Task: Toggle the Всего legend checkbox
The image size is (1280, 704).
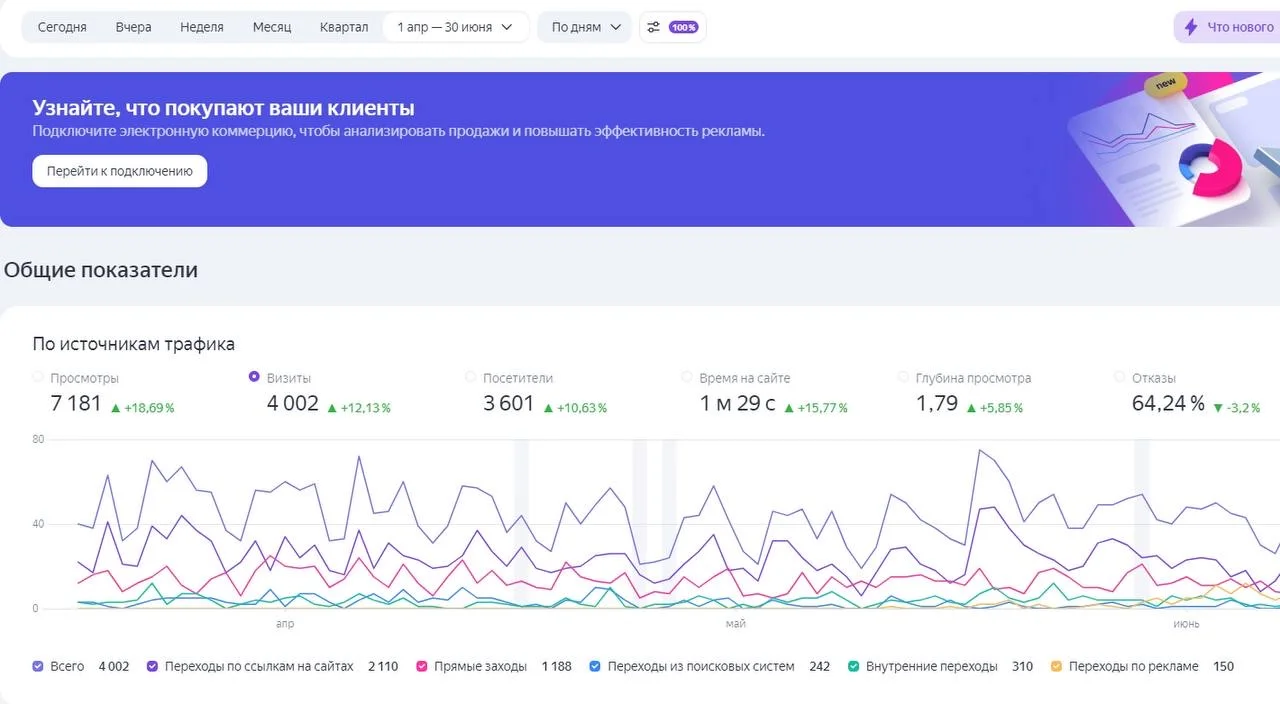Action: [x=38, y=666]
